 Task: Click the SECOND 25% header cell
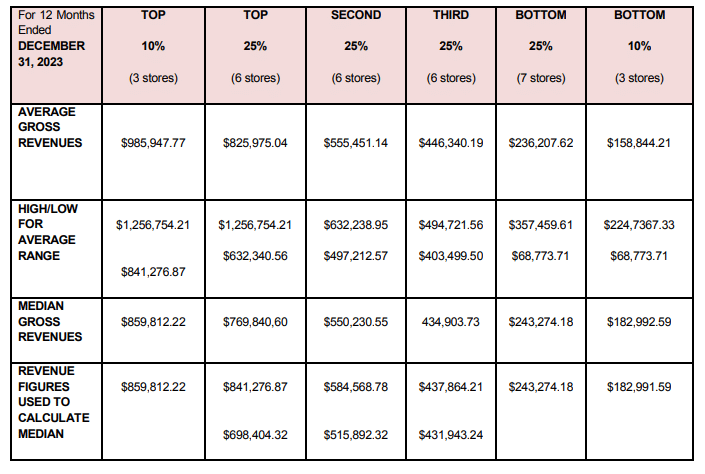[x=356, y=55]
